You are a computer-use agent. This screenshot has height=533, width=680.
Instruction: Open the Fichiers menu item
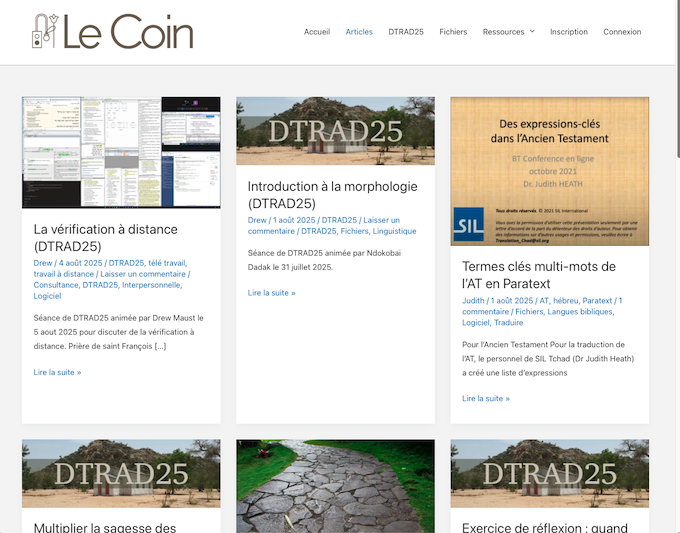pyautogui.click(x=453, y=32)
